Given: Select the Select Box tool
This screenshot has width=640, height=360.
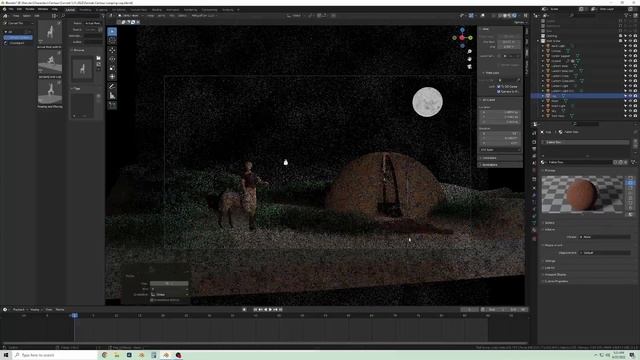Looking at the screenshot, I should (x=112, y=32).
